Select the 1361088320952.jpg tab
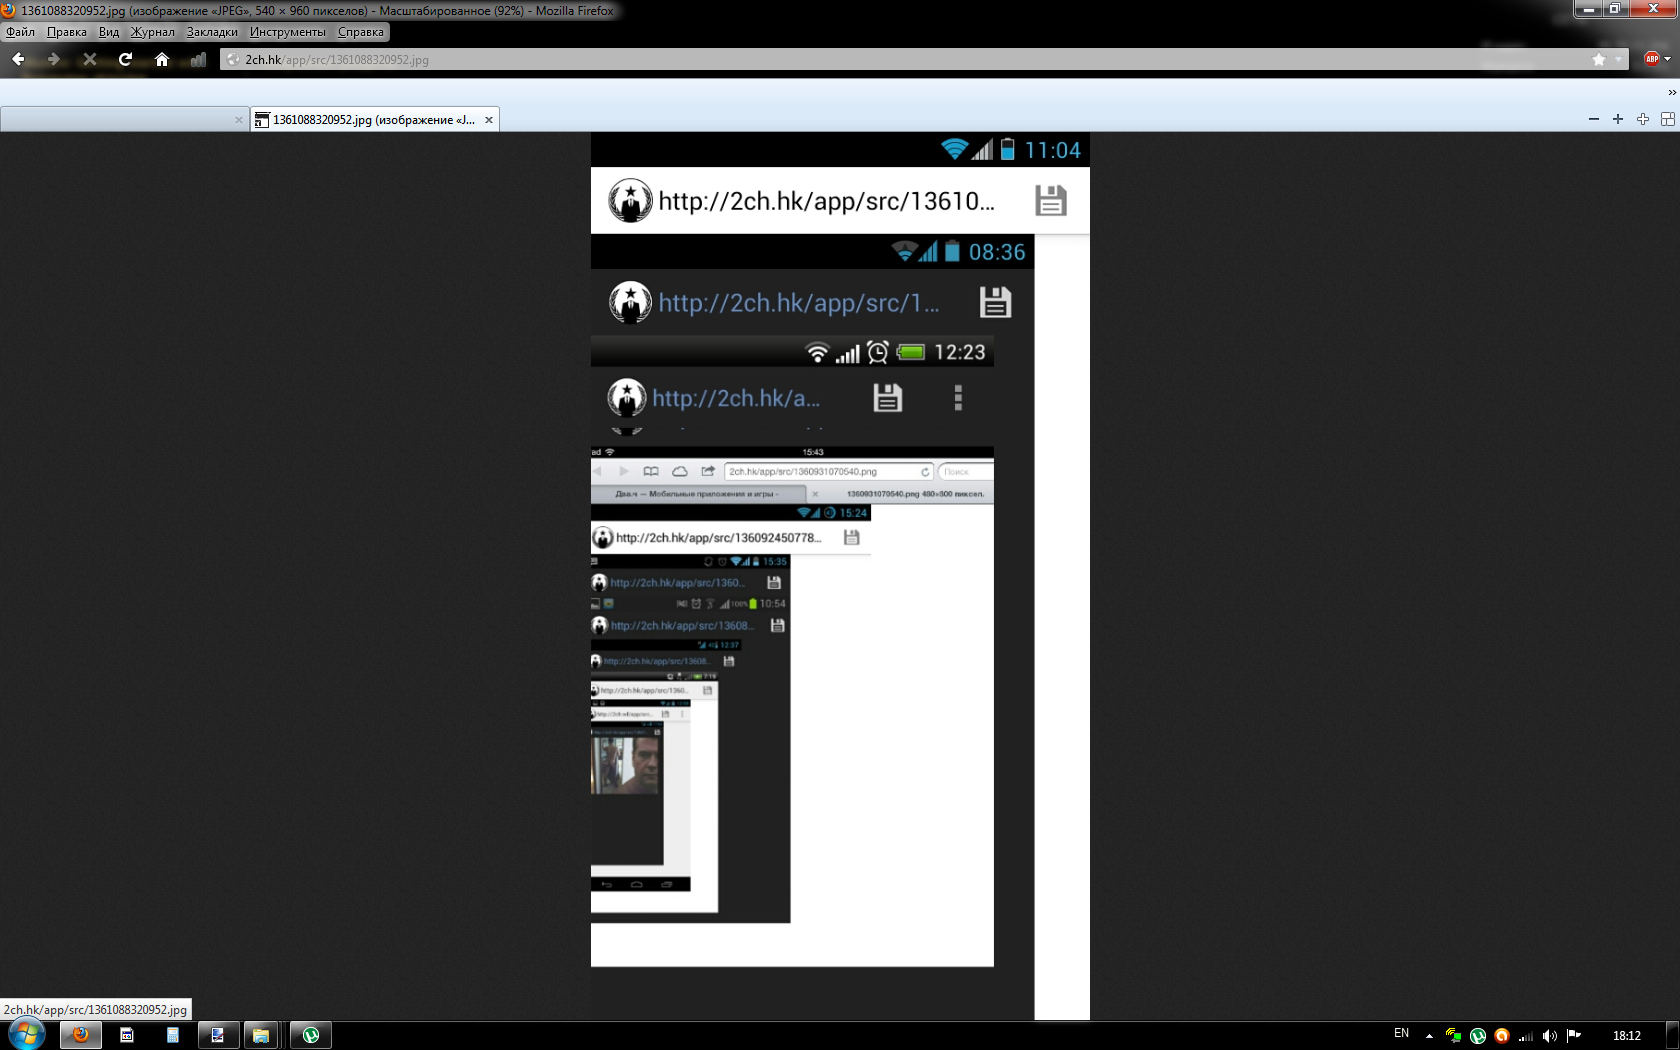Screen dimensions: 1680x1050 tap(373, 119)
